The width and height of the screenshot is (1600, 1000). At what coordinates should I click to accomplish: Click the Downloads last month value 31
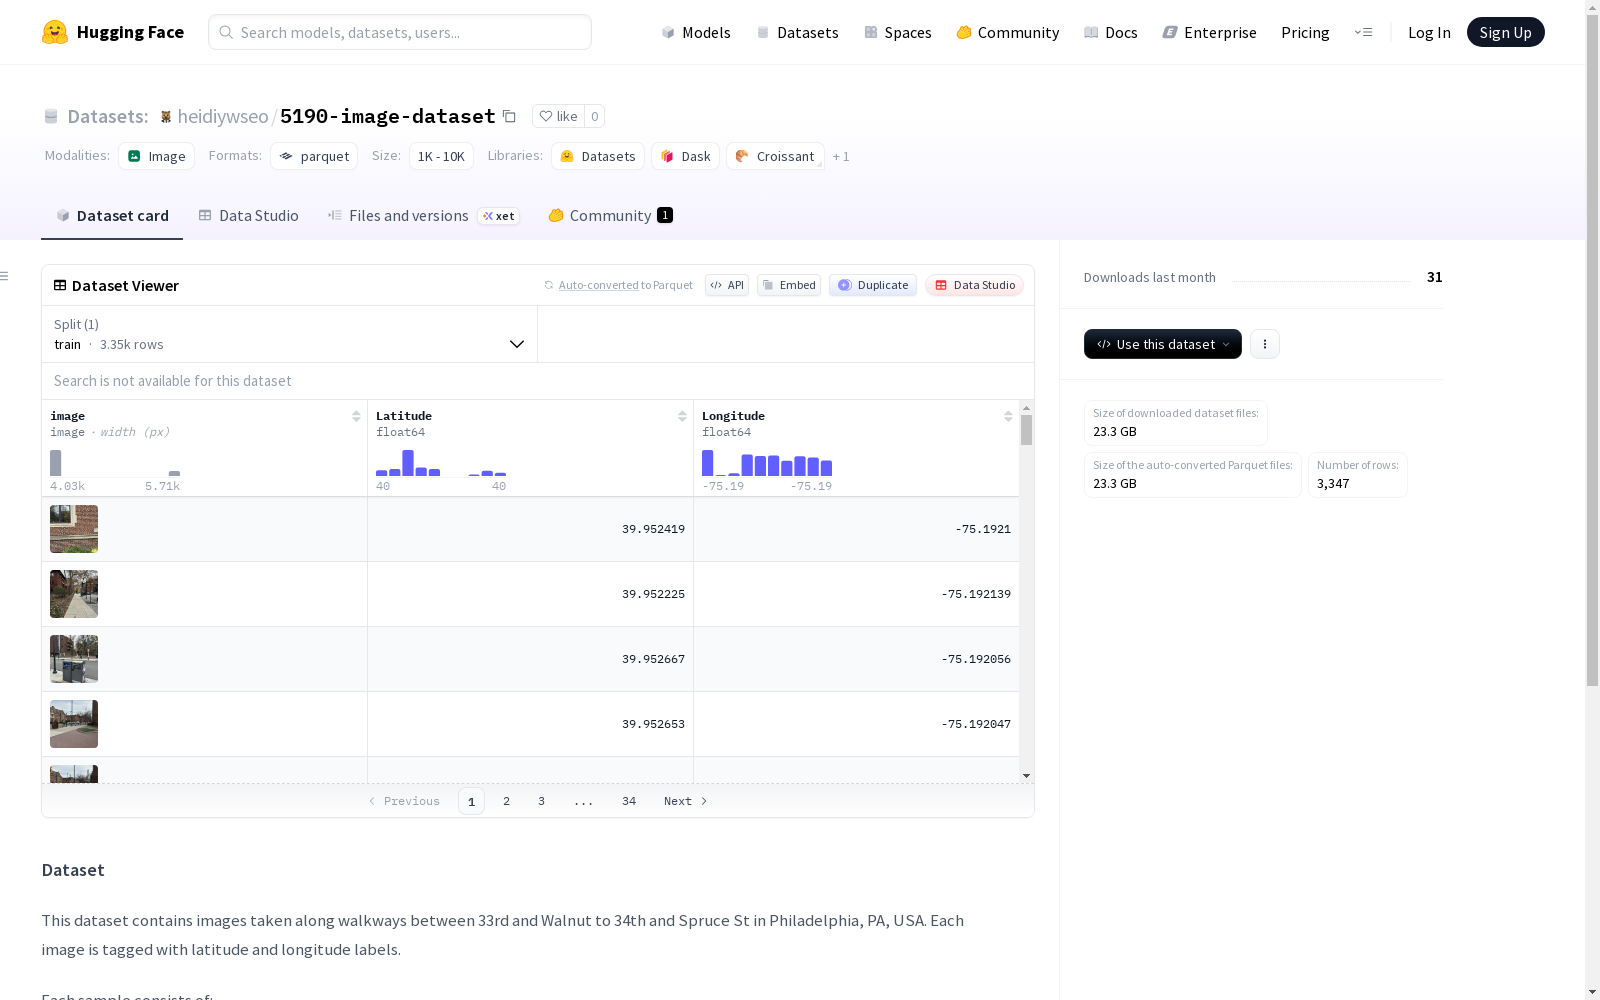(1434, 277)
